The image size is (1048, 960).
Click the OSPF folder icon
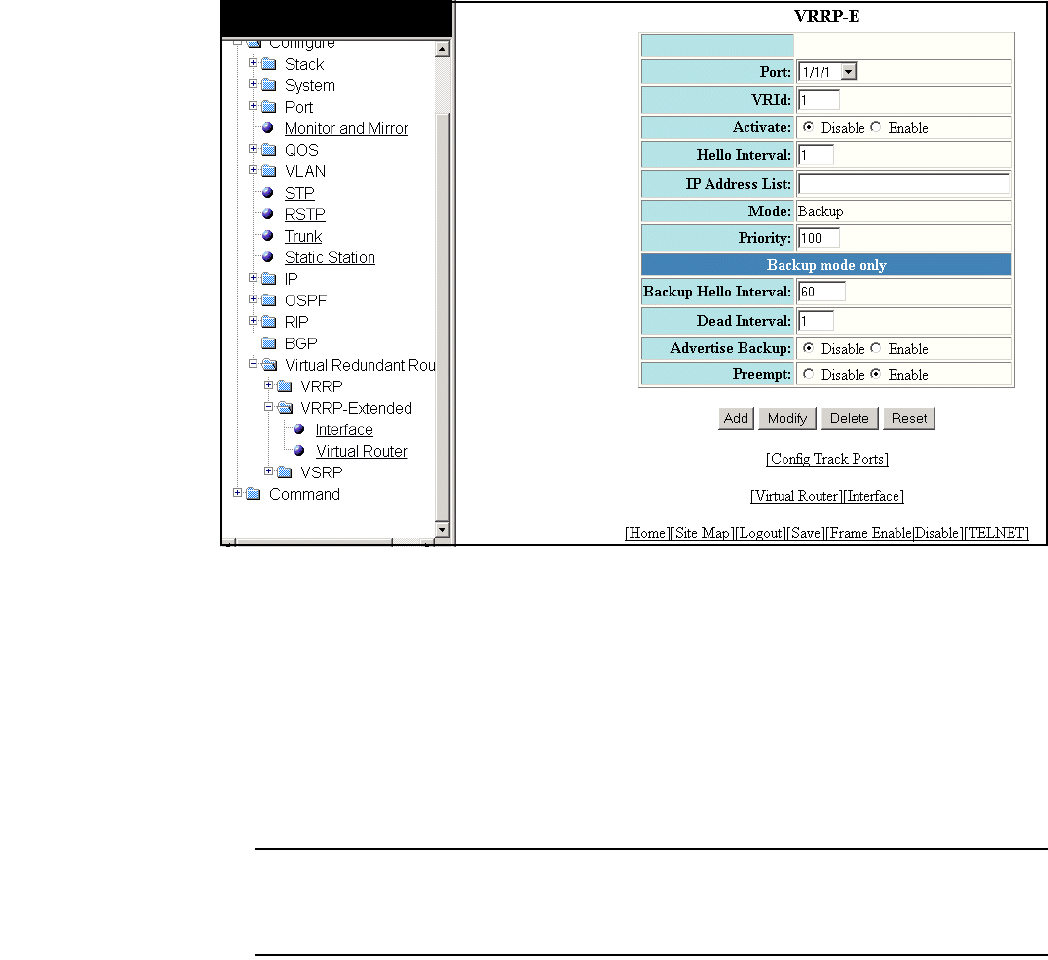269,300
